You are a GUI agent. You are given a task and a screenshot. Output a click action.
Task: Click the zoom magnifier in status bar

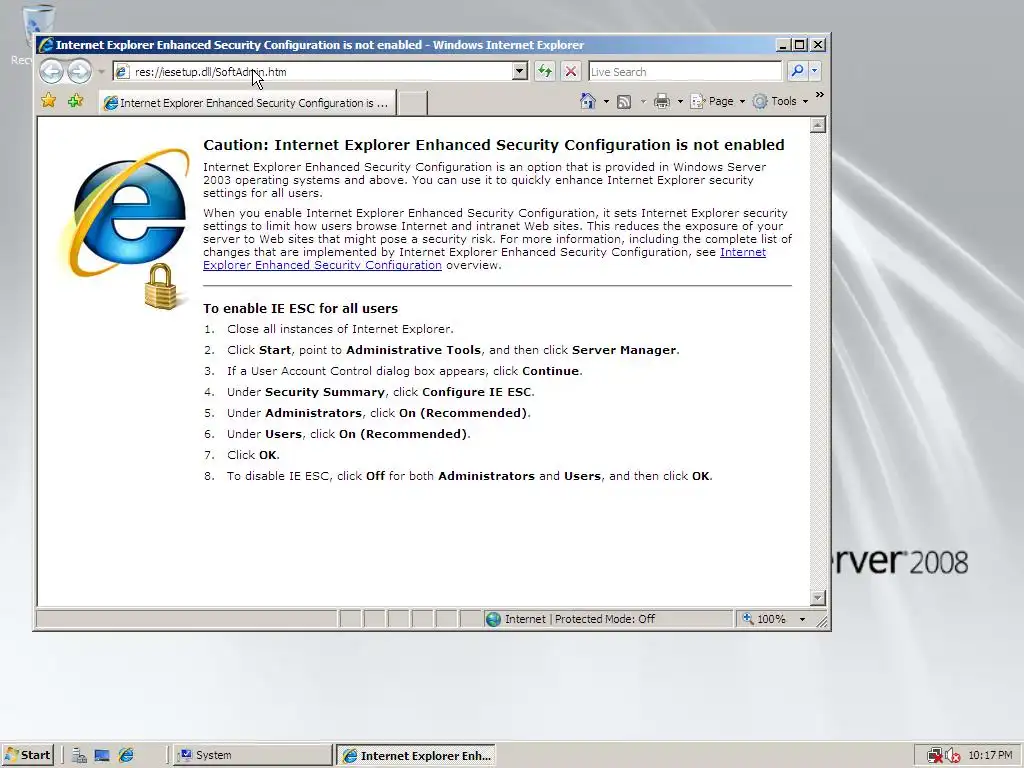(748, 618)
